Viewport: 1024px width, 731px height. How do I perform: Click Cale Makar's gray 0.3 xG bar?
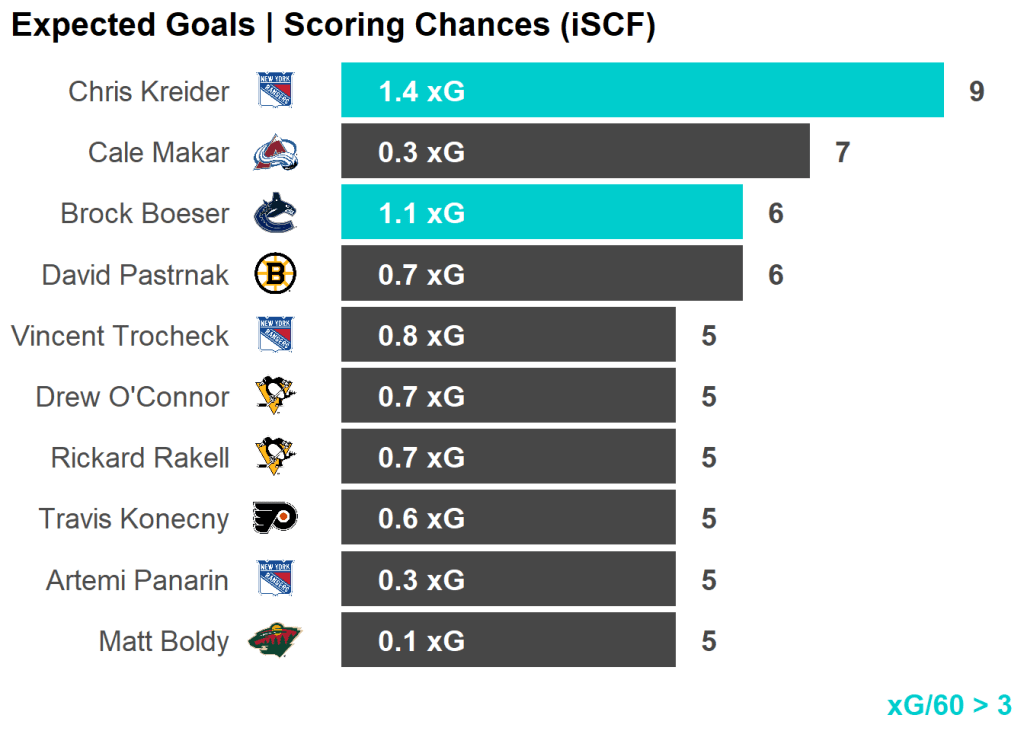point(575,152)
